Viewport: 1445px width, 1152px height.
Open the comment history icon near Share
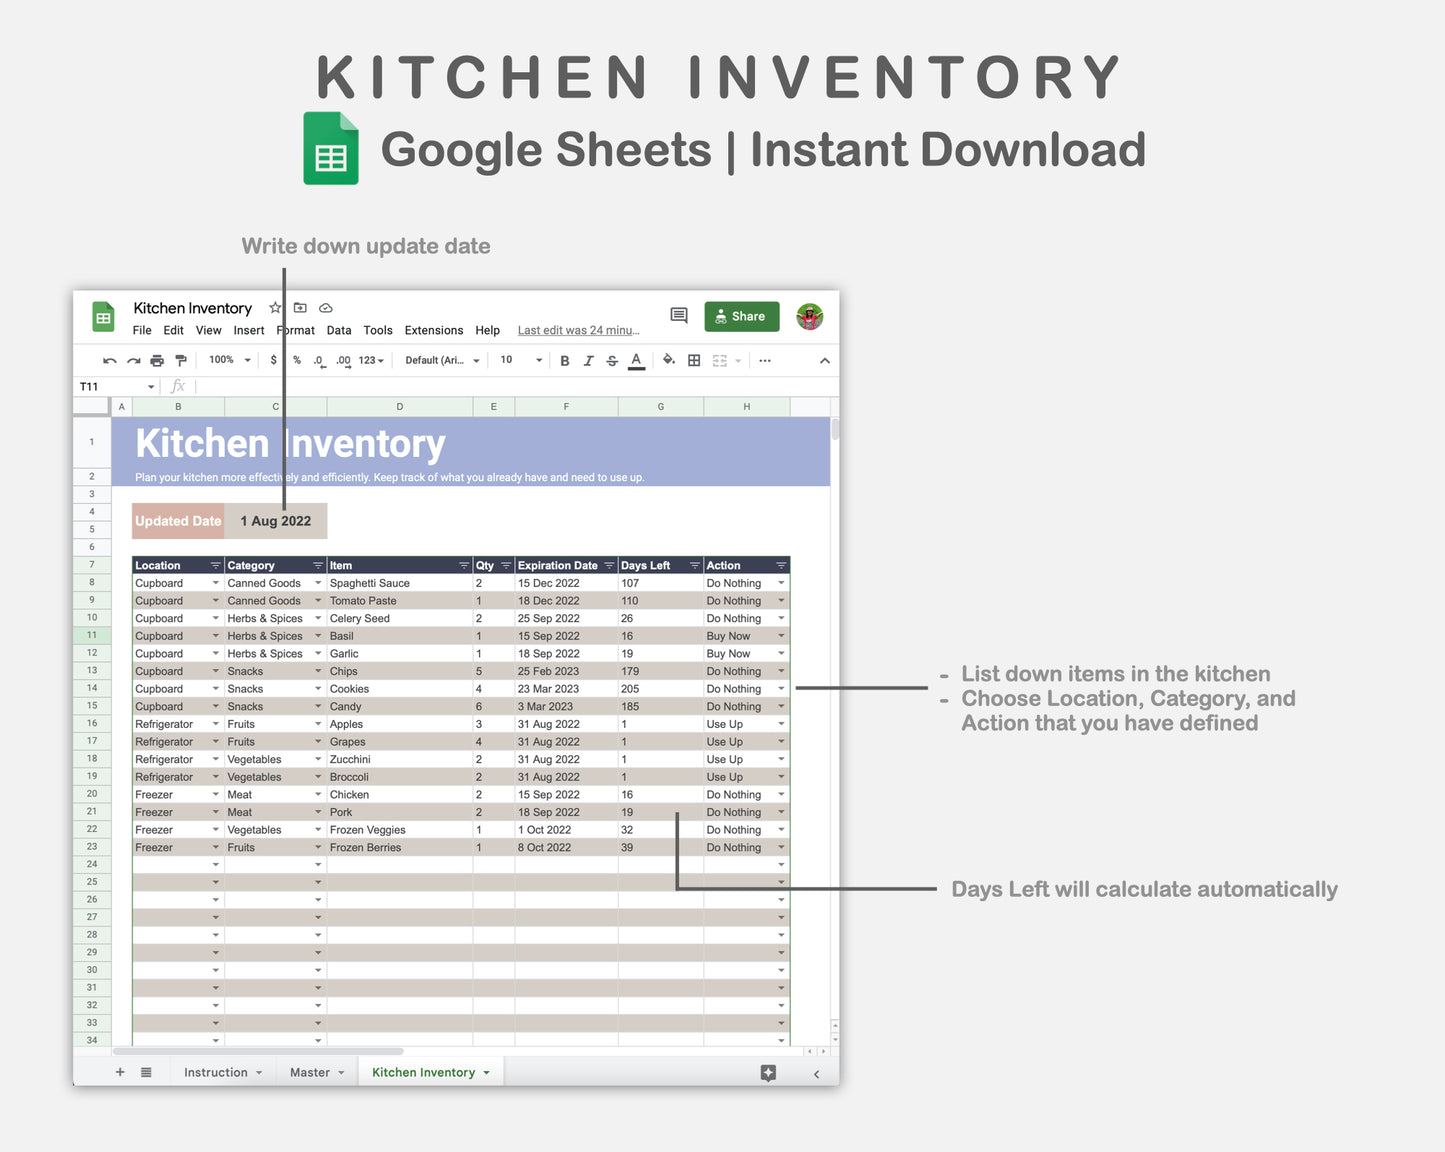tap(678, 315)
